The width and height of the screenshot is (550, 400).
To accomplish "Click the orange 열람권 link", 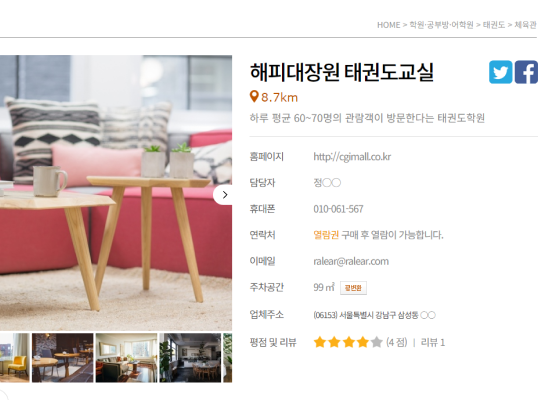I will coord(326,235).
